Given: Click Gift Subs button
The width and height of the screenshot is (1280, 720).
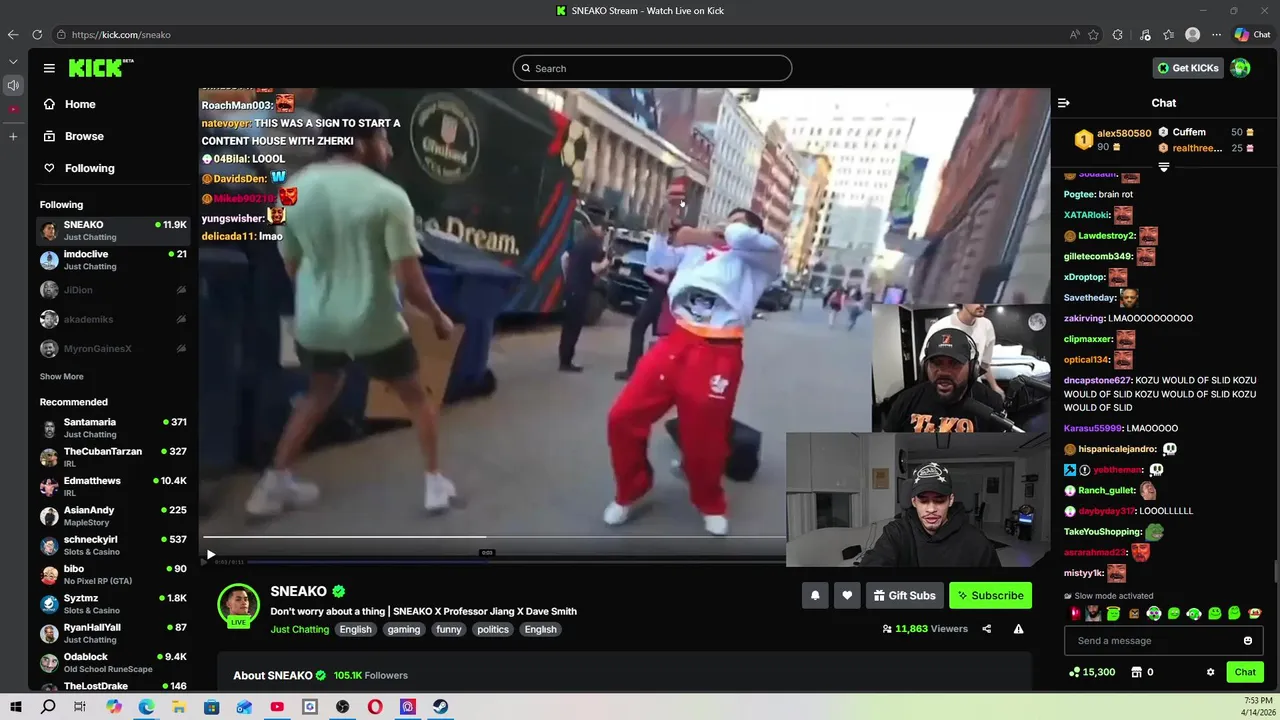Looking at the screenshot, I should click(x=904, y=595).
